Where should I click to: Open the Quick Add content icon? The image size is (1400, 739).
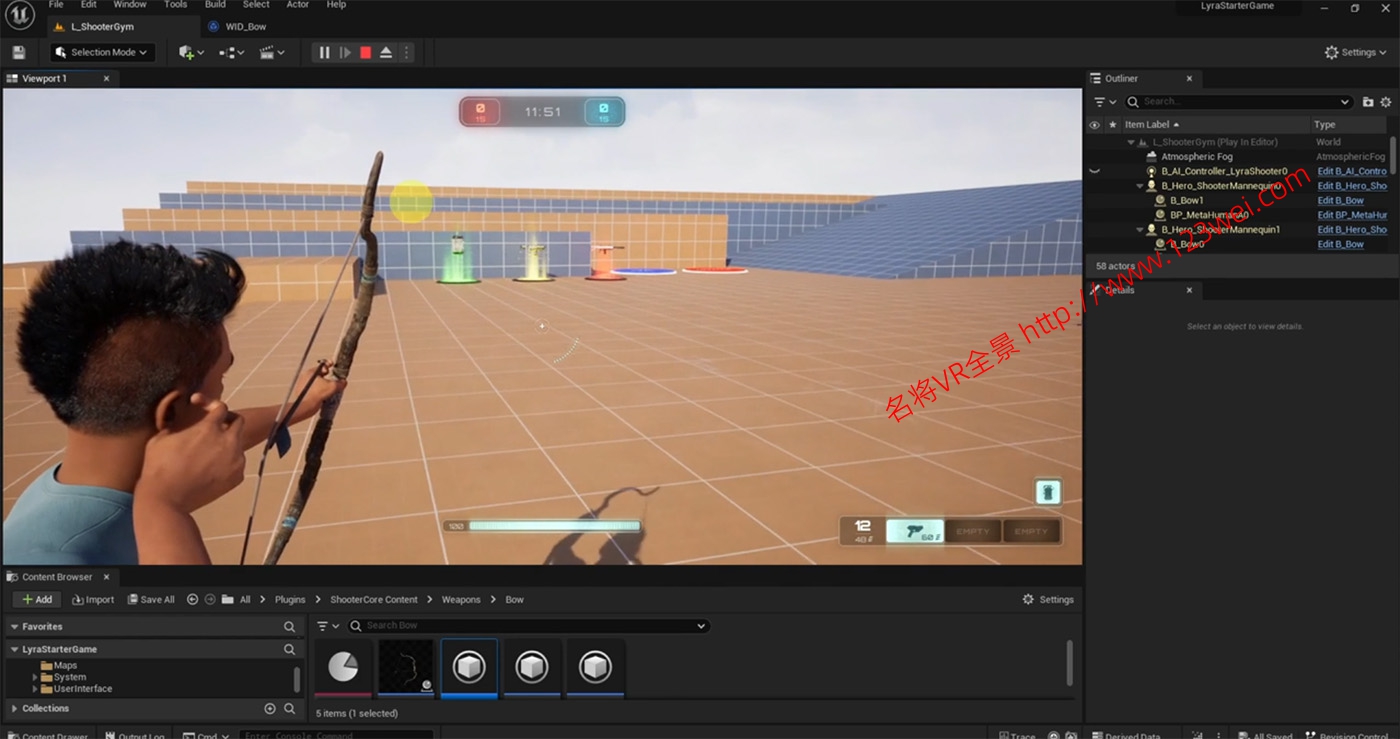coord(186,52)
